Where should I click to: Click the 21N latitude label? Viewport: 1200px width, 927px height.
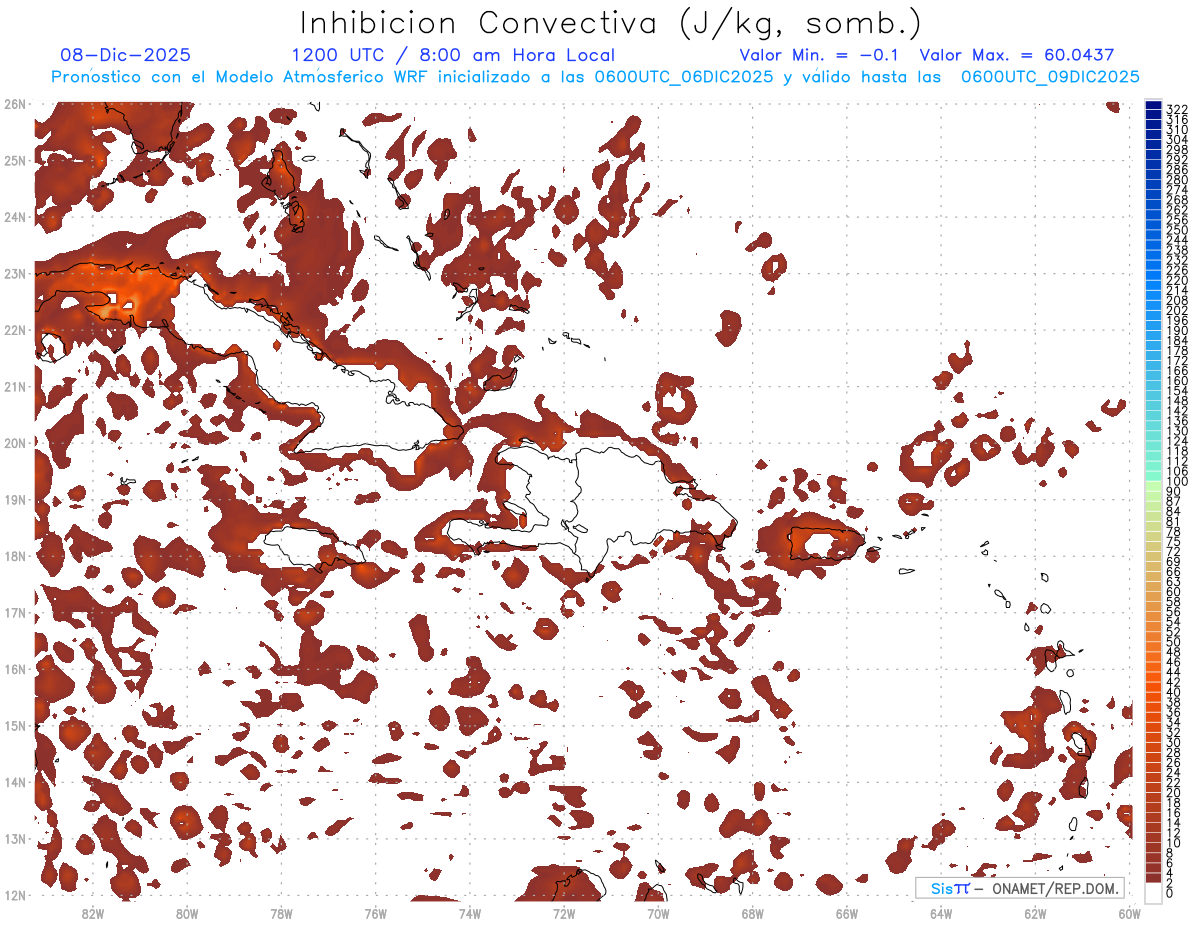click(x=14, y=386)
